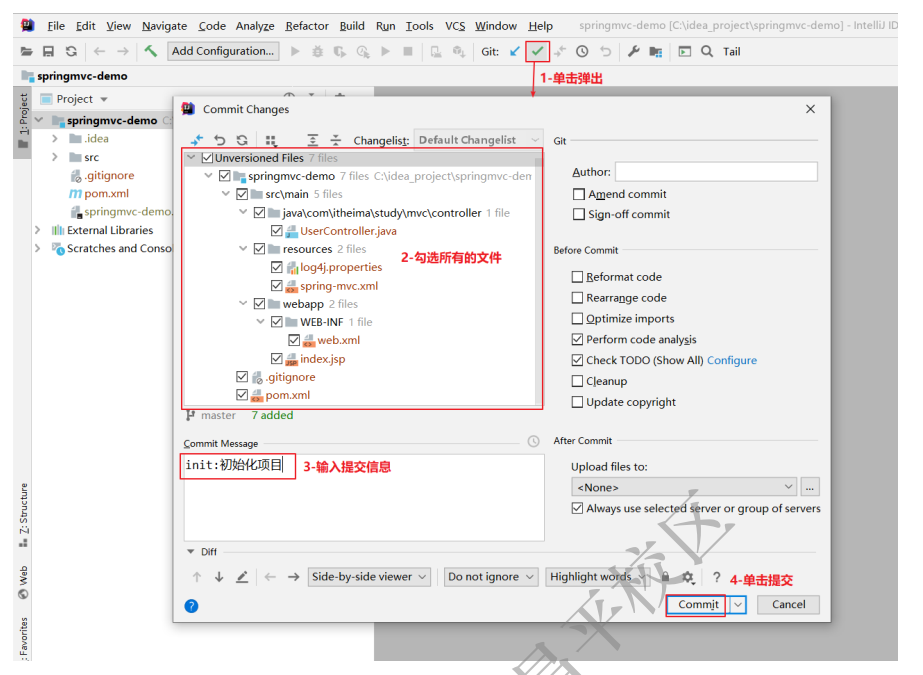Click the Refresh icon in commit dialog
This screenshot has width=923, height=675.
(242, 140)
